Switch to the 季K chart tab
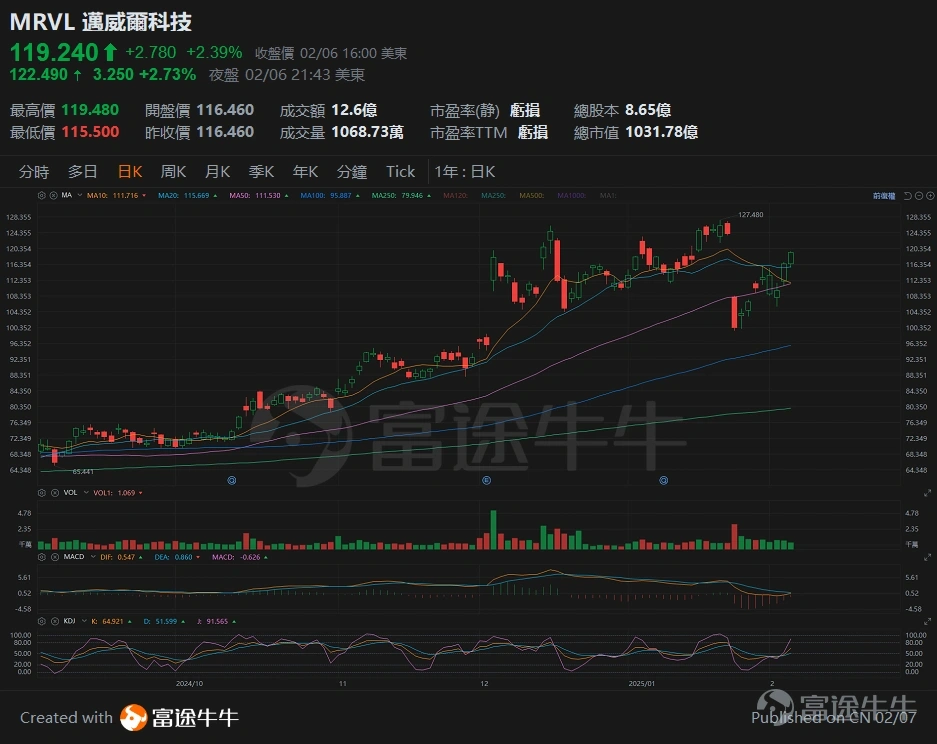The width and height of the screenshot is (937, 744). pos(261,172)
